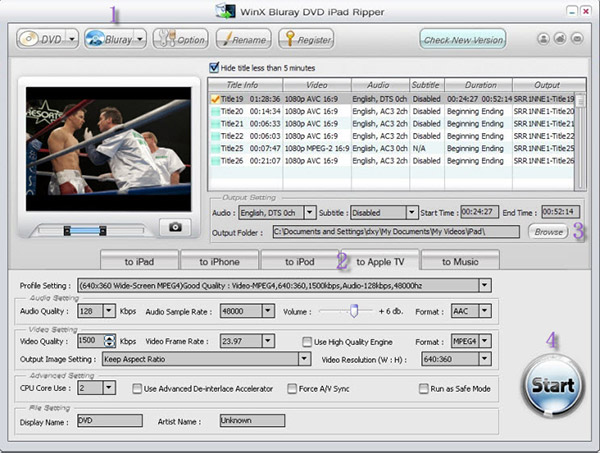The image size is (600, 453).
Task: Click the Output Folder path field
Action: click(x=396, y=232)
